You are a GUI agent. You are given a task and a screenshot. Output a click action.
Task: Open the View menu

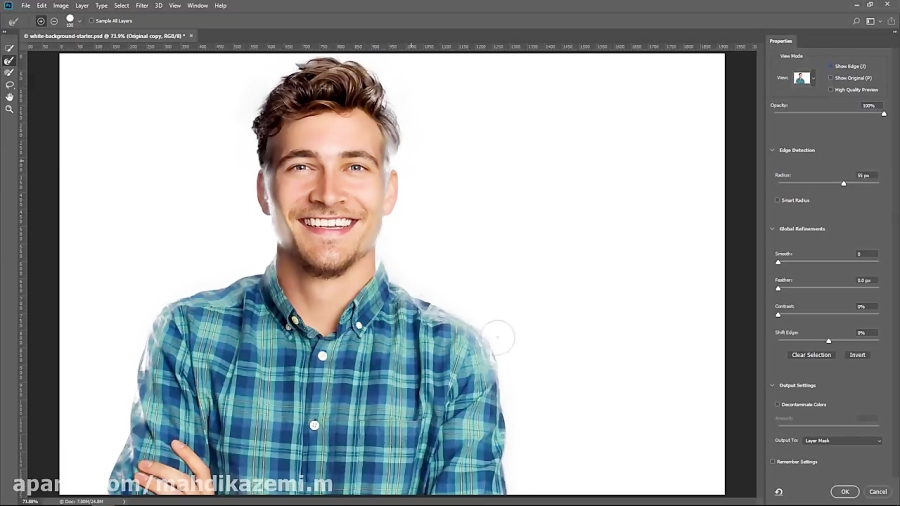coord(174,6)
